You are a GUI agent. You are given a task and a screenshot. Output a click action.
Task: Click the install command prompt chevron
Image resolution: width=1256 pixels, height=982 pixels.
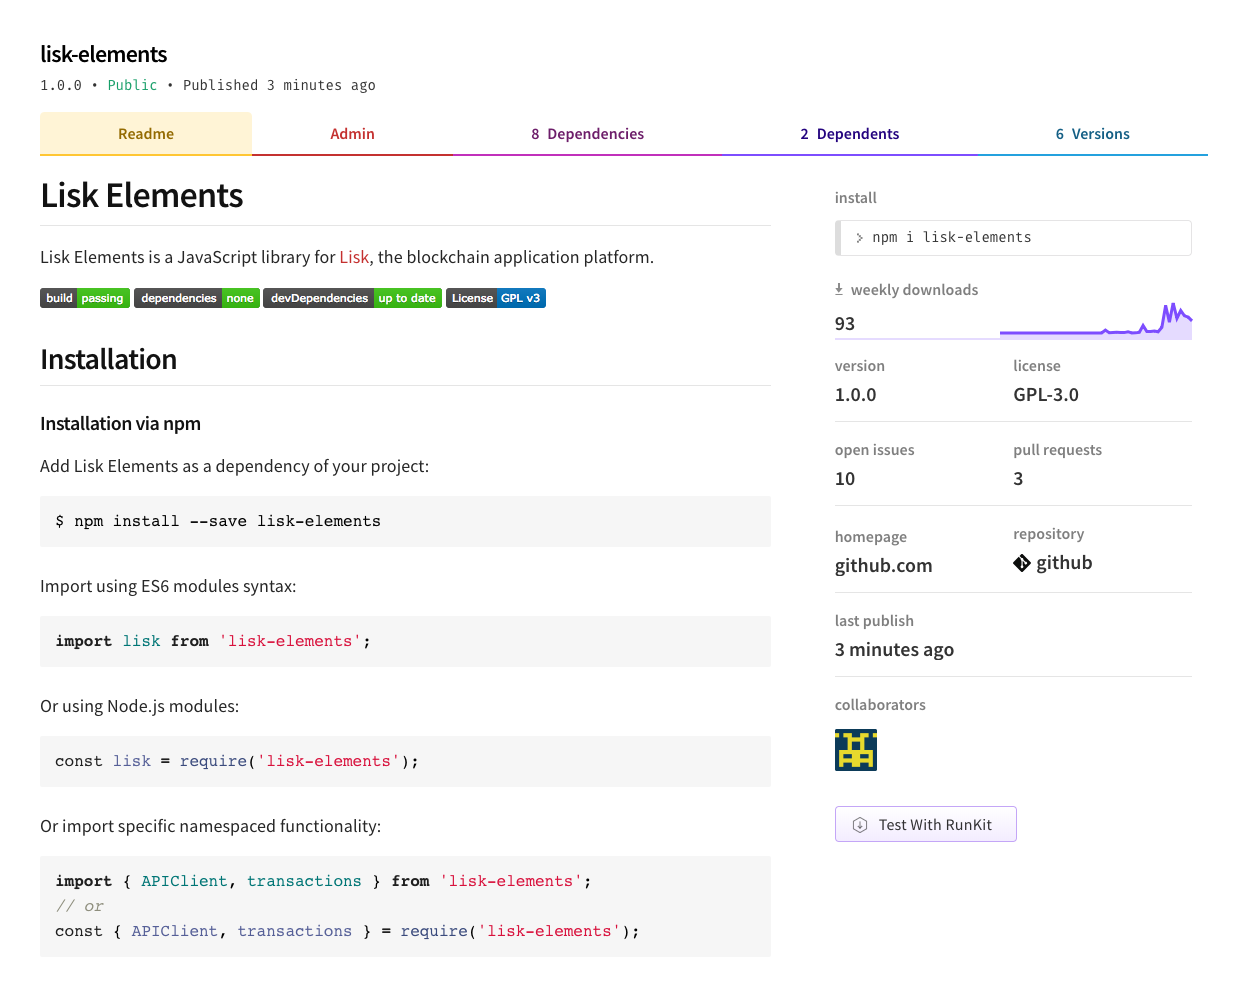coord(859,238)
